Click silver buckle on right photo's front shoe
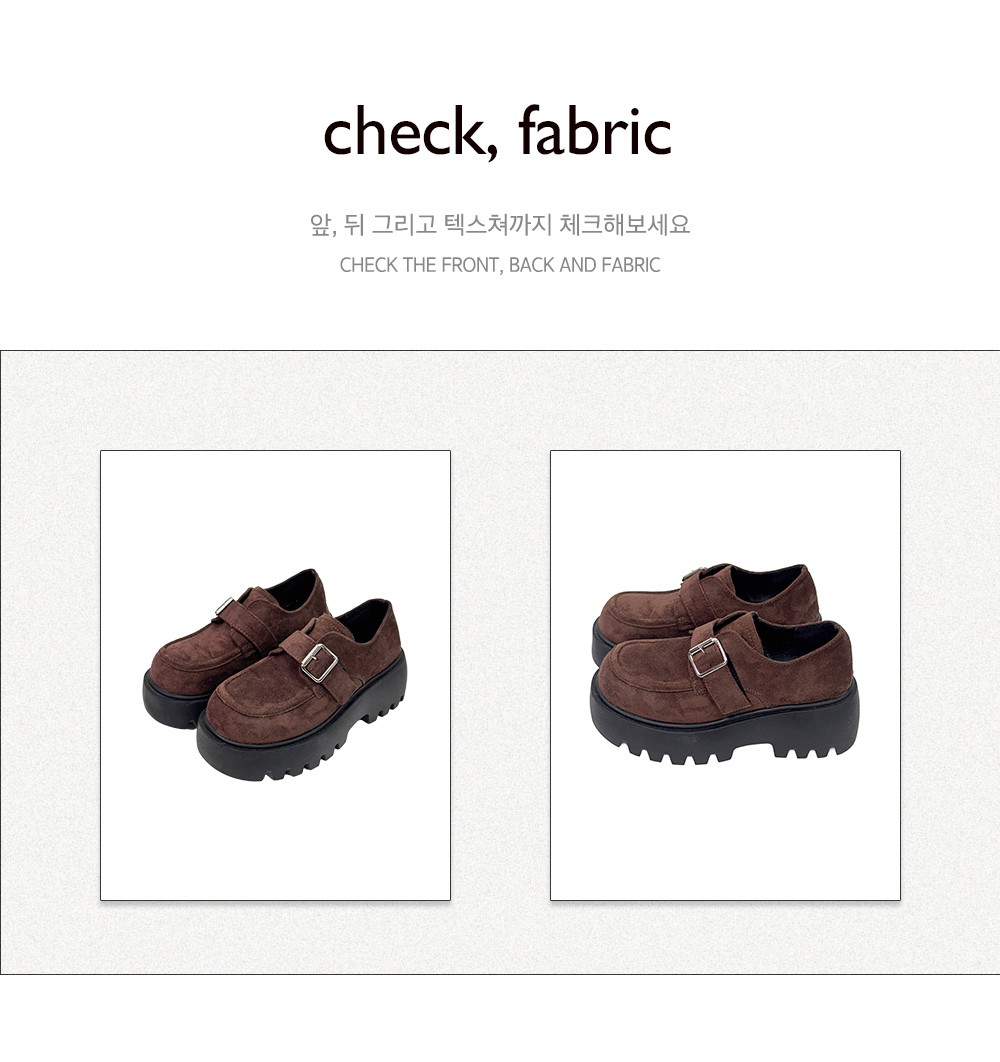 click(707, 657)
